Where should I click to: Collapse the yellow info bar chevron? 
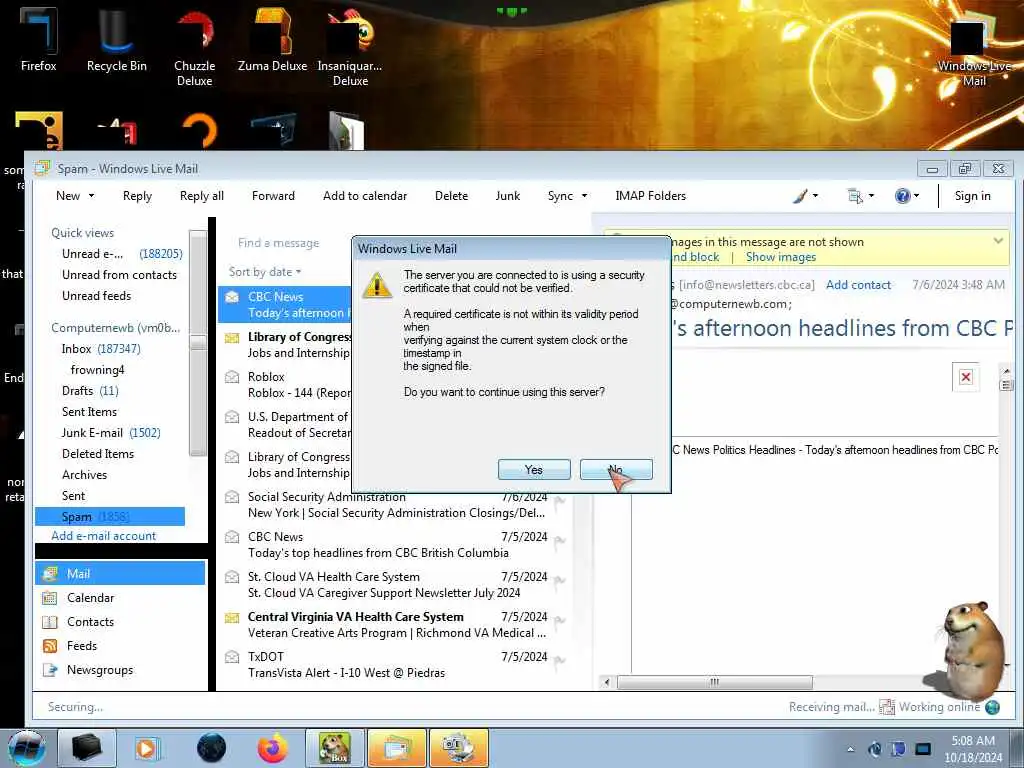[998, 241]
